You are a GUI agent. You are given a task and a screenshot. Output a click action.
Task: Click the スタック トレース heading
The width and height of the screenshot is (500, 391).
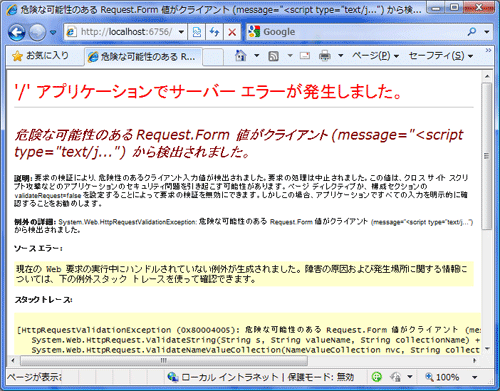point(43,300)
